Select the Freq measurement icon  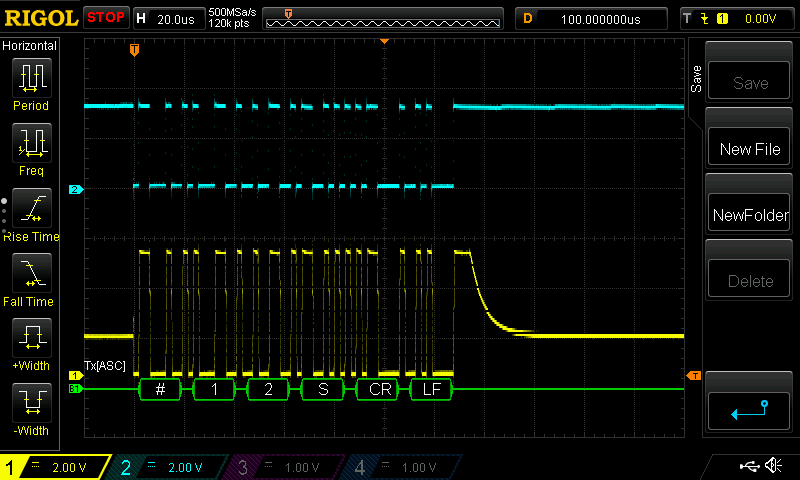click(x=31, y=144)
